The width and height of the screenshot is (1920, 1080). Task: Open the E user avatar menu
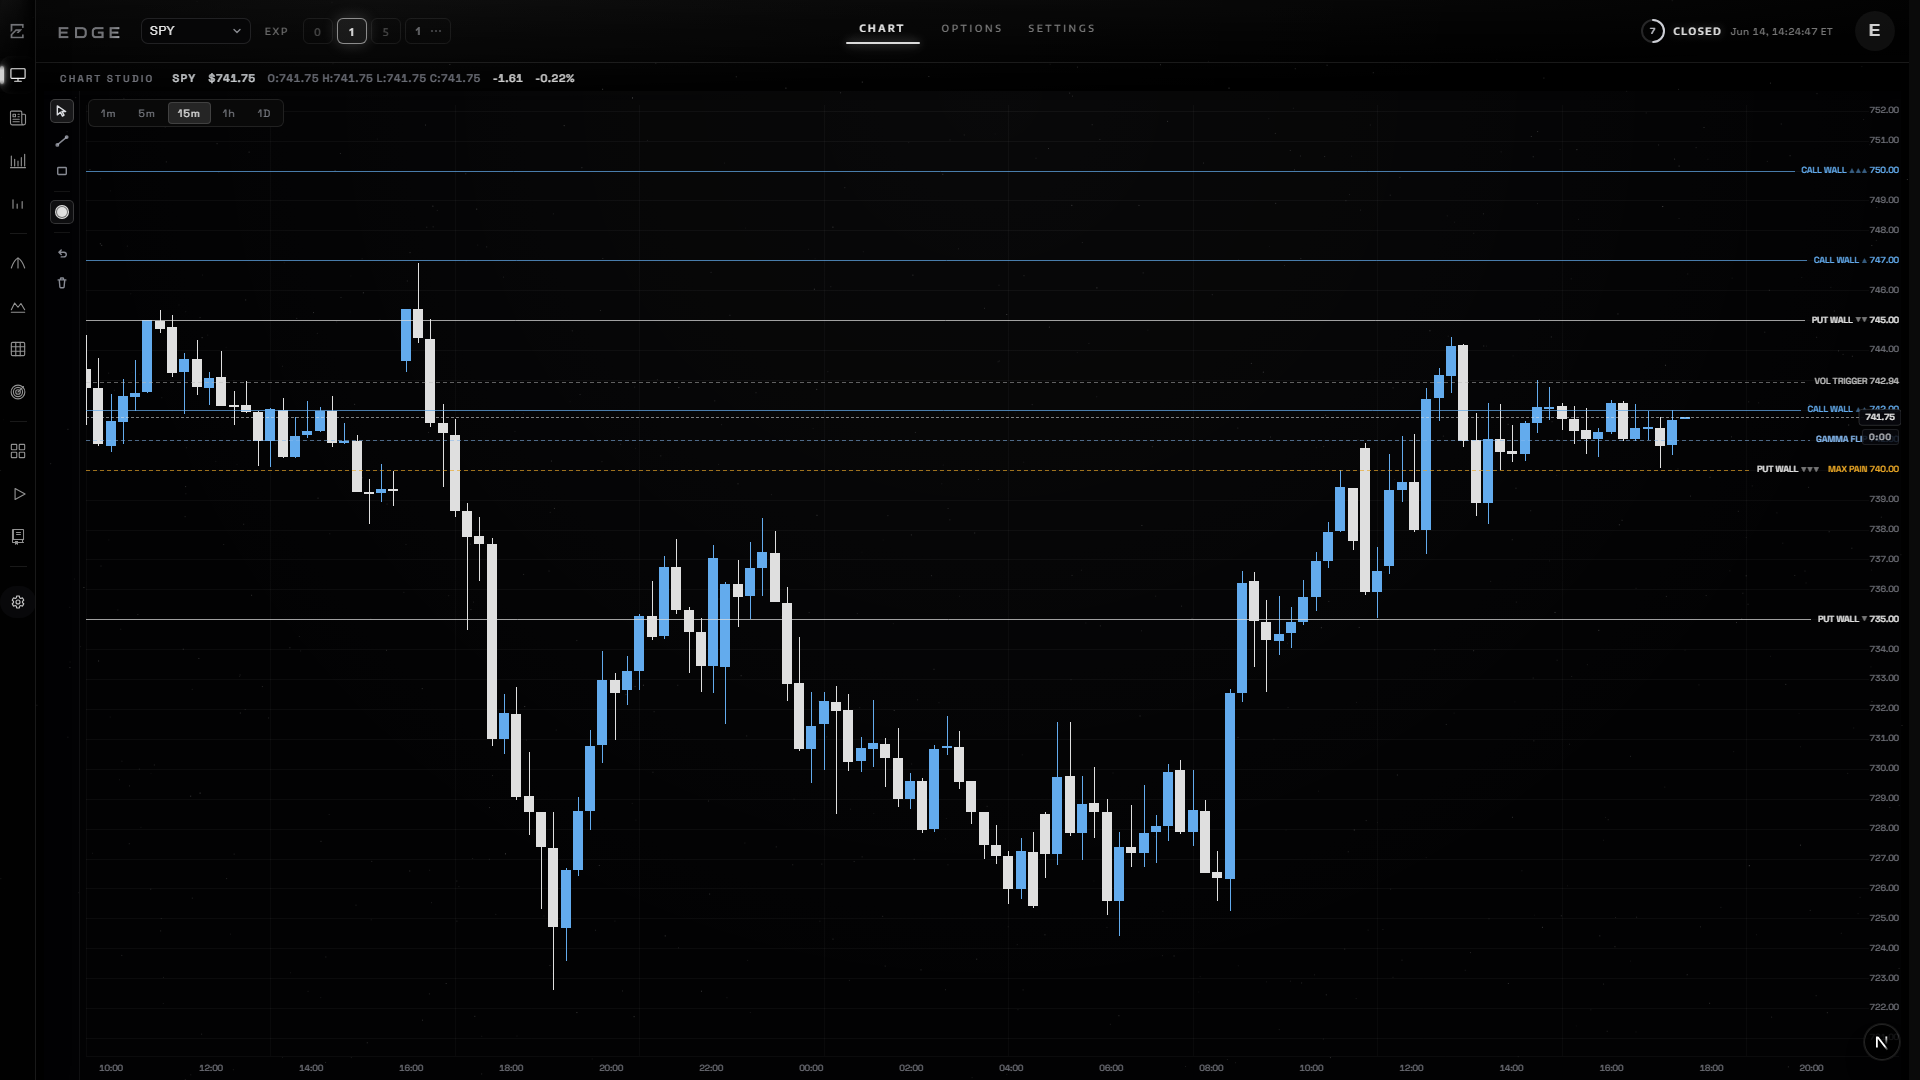pos(1875,31)
